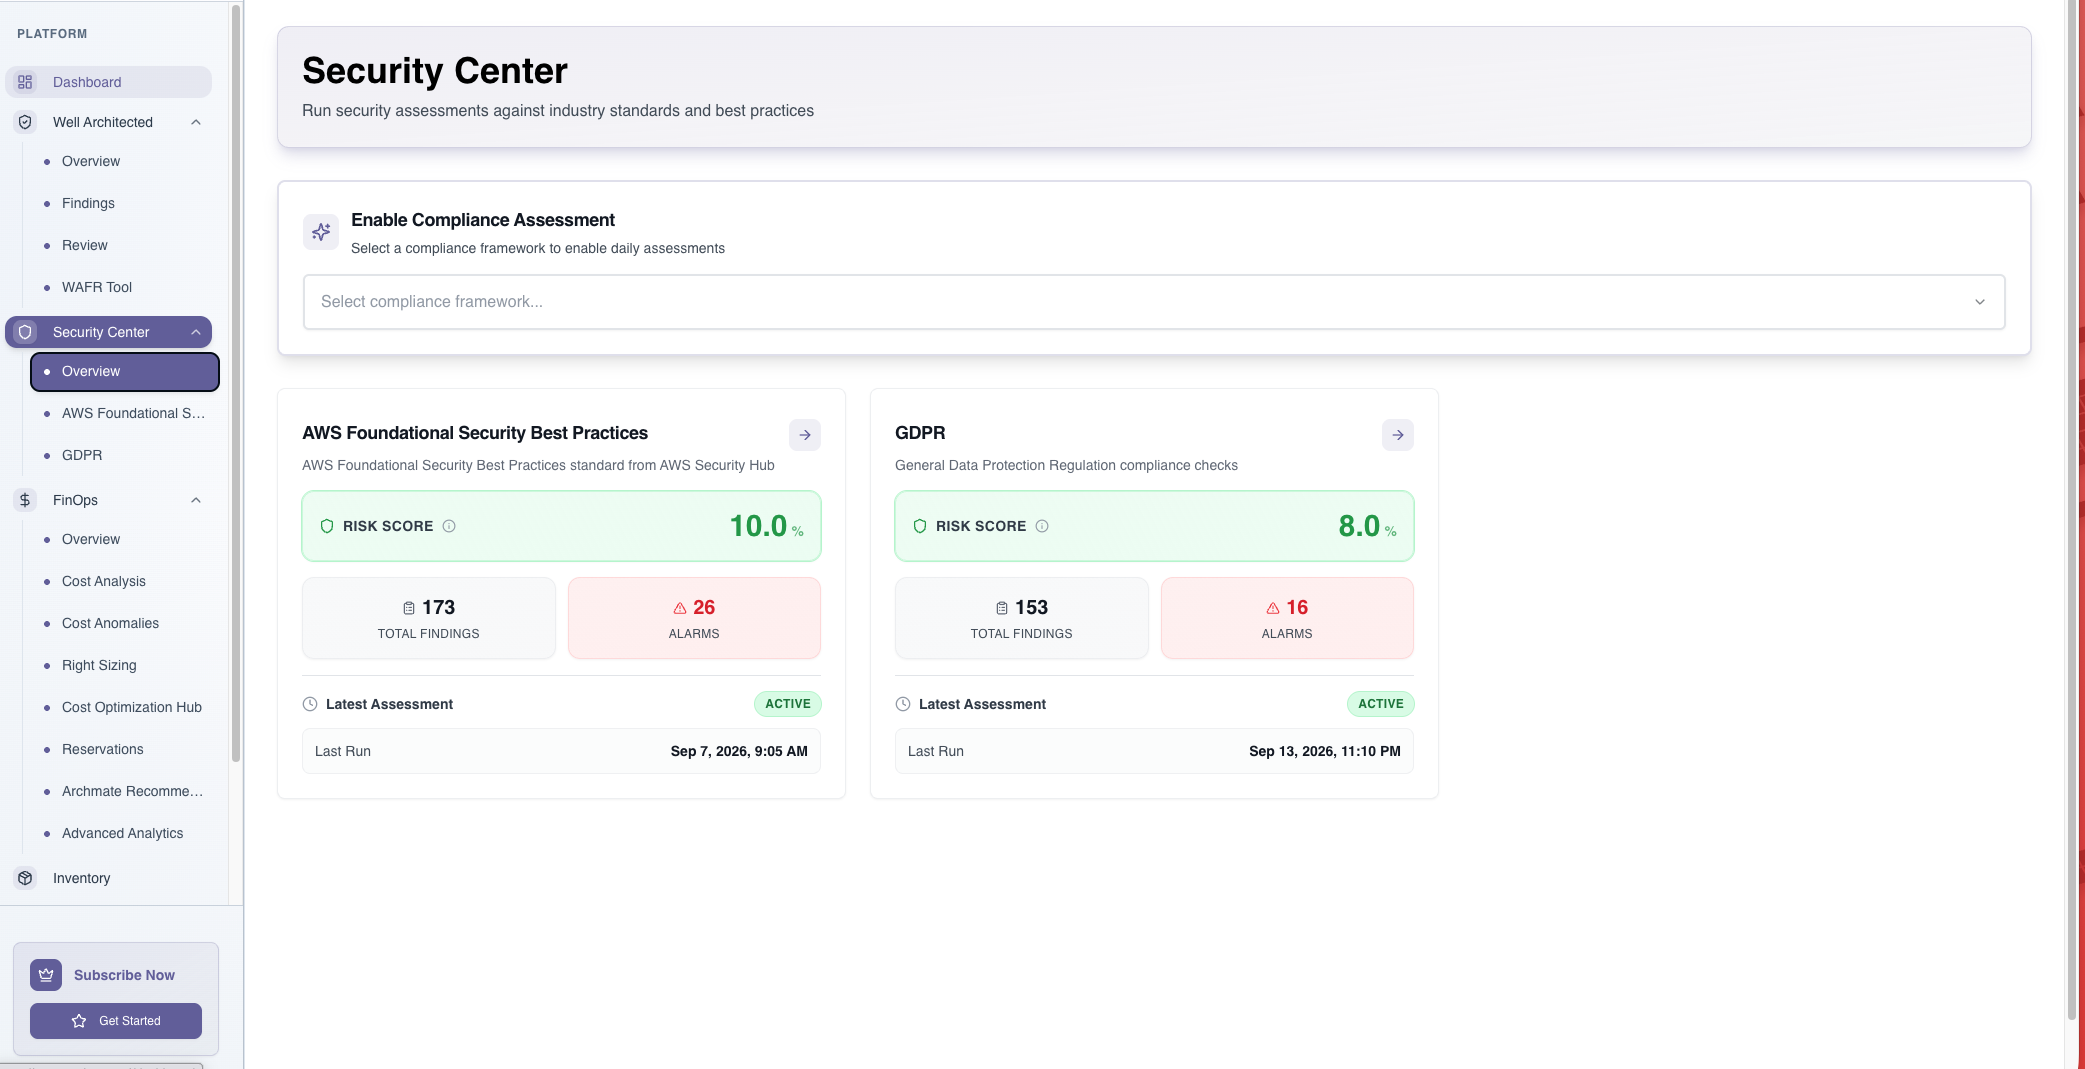Image resolution: width=2085 pixels, height=1069 pixels.
Task: Click clock icon in AWS Latest Assessment
Action: click(x=310, y=704)
